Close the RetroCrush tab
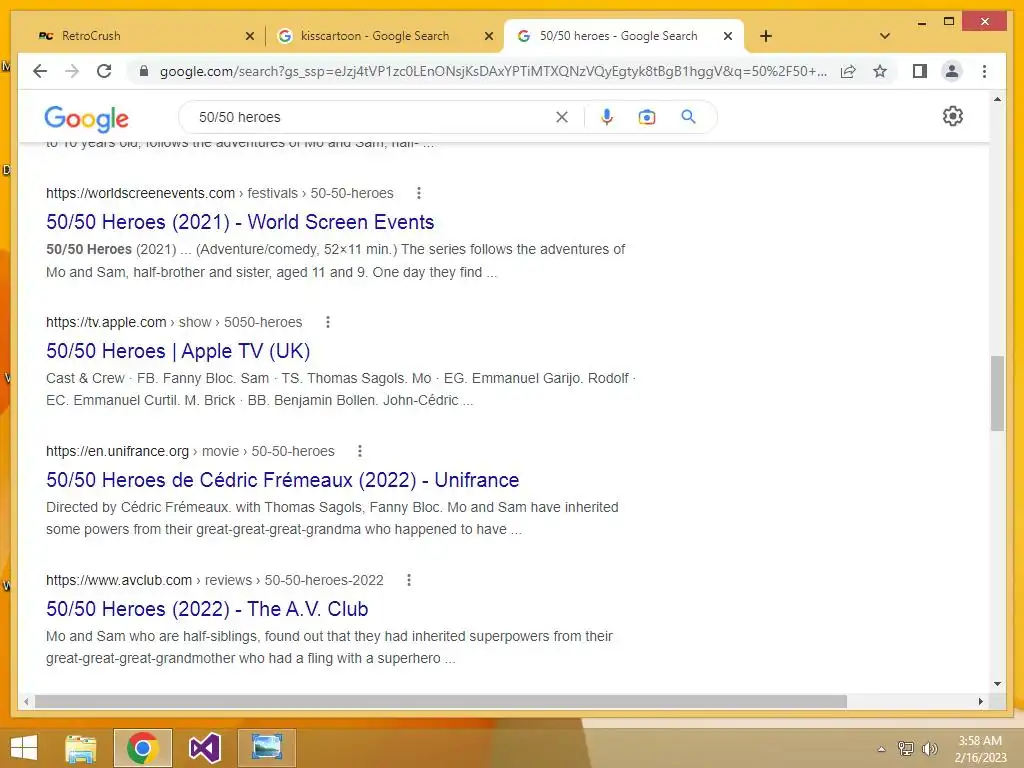1024x768 pixels. coord(249,37)
